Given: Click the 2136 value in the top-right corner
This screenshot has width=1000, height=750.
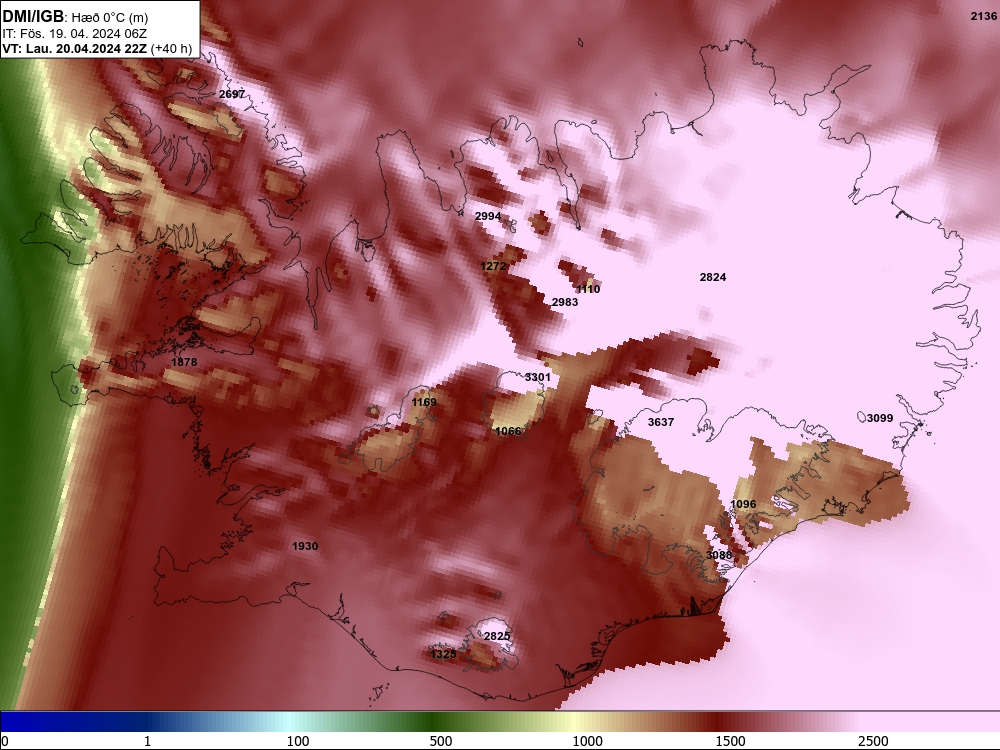Looking at the screenshot, I should pyautogui.click(x=983, y=16).
